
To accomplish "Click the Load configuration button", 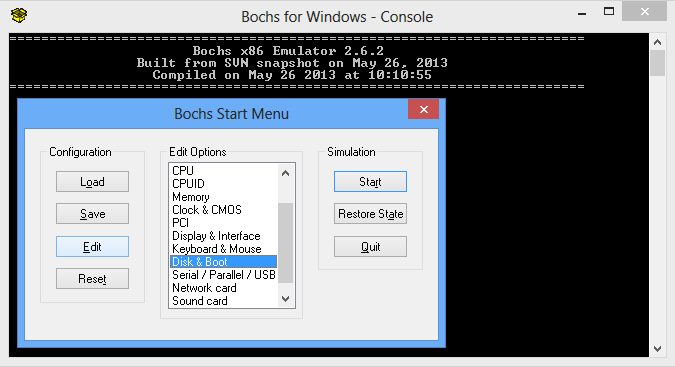I will 92,182.
